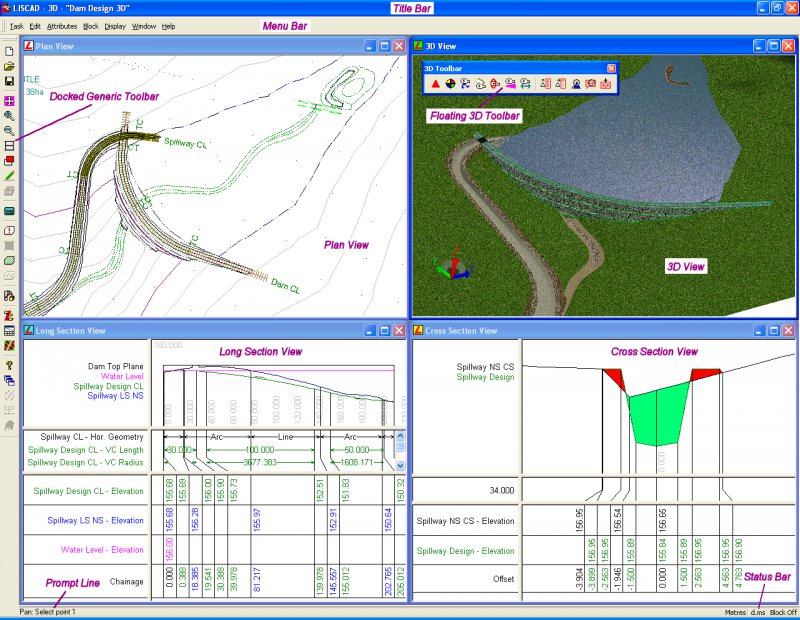Click the split window rectangle icon

pos(9,146)
